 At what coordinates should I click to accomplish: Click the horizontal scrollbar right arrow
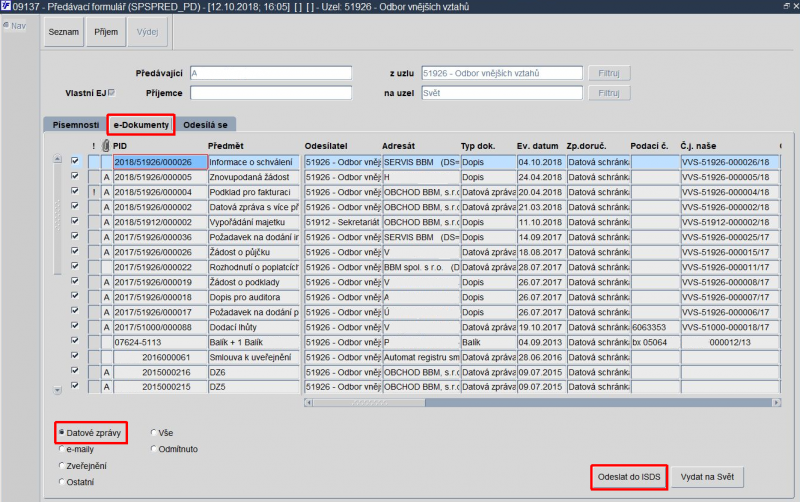[x=777, y=403]
